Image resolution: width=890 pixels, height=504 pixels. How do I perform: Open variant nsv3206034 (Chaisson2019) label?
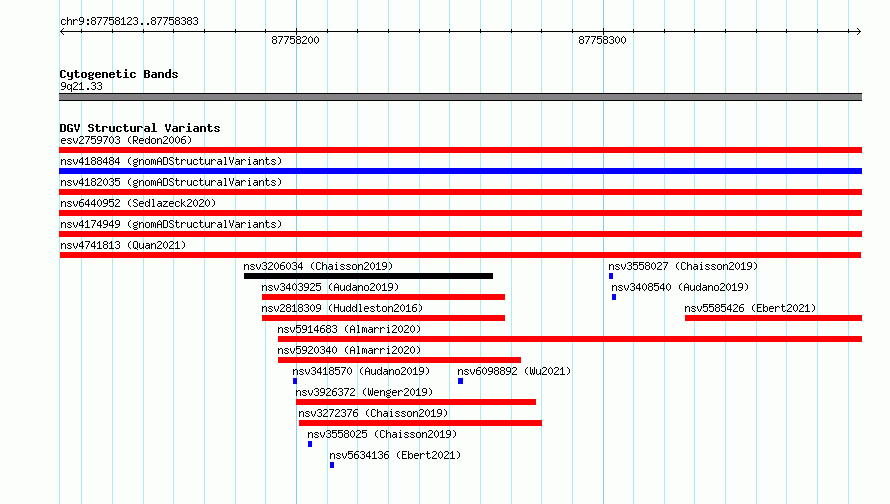coord(318,266)
